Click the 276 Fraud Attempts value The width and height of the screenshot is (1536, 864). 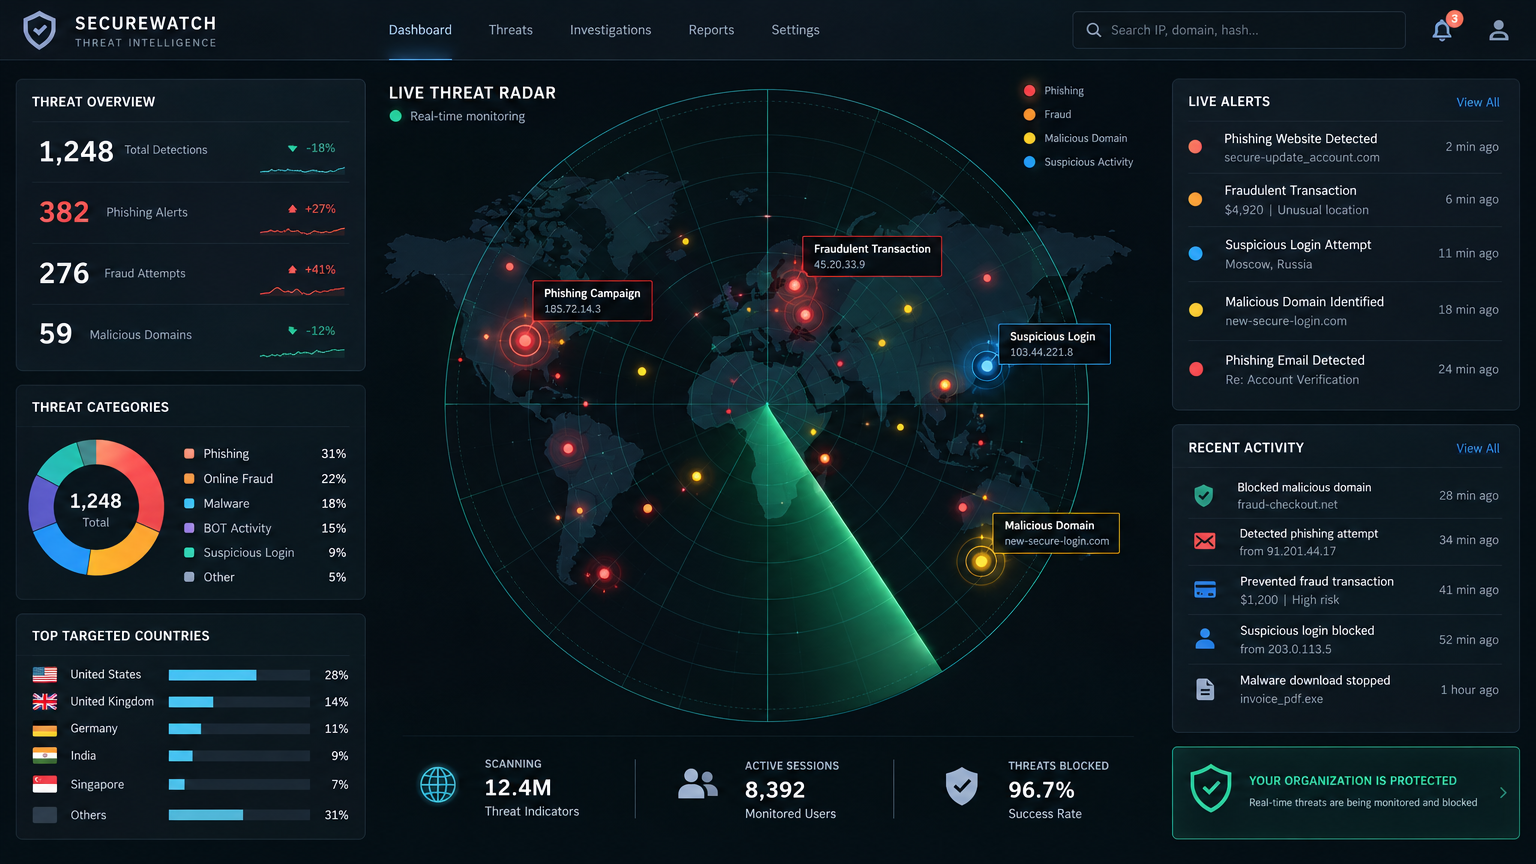[x=64, y=273]
